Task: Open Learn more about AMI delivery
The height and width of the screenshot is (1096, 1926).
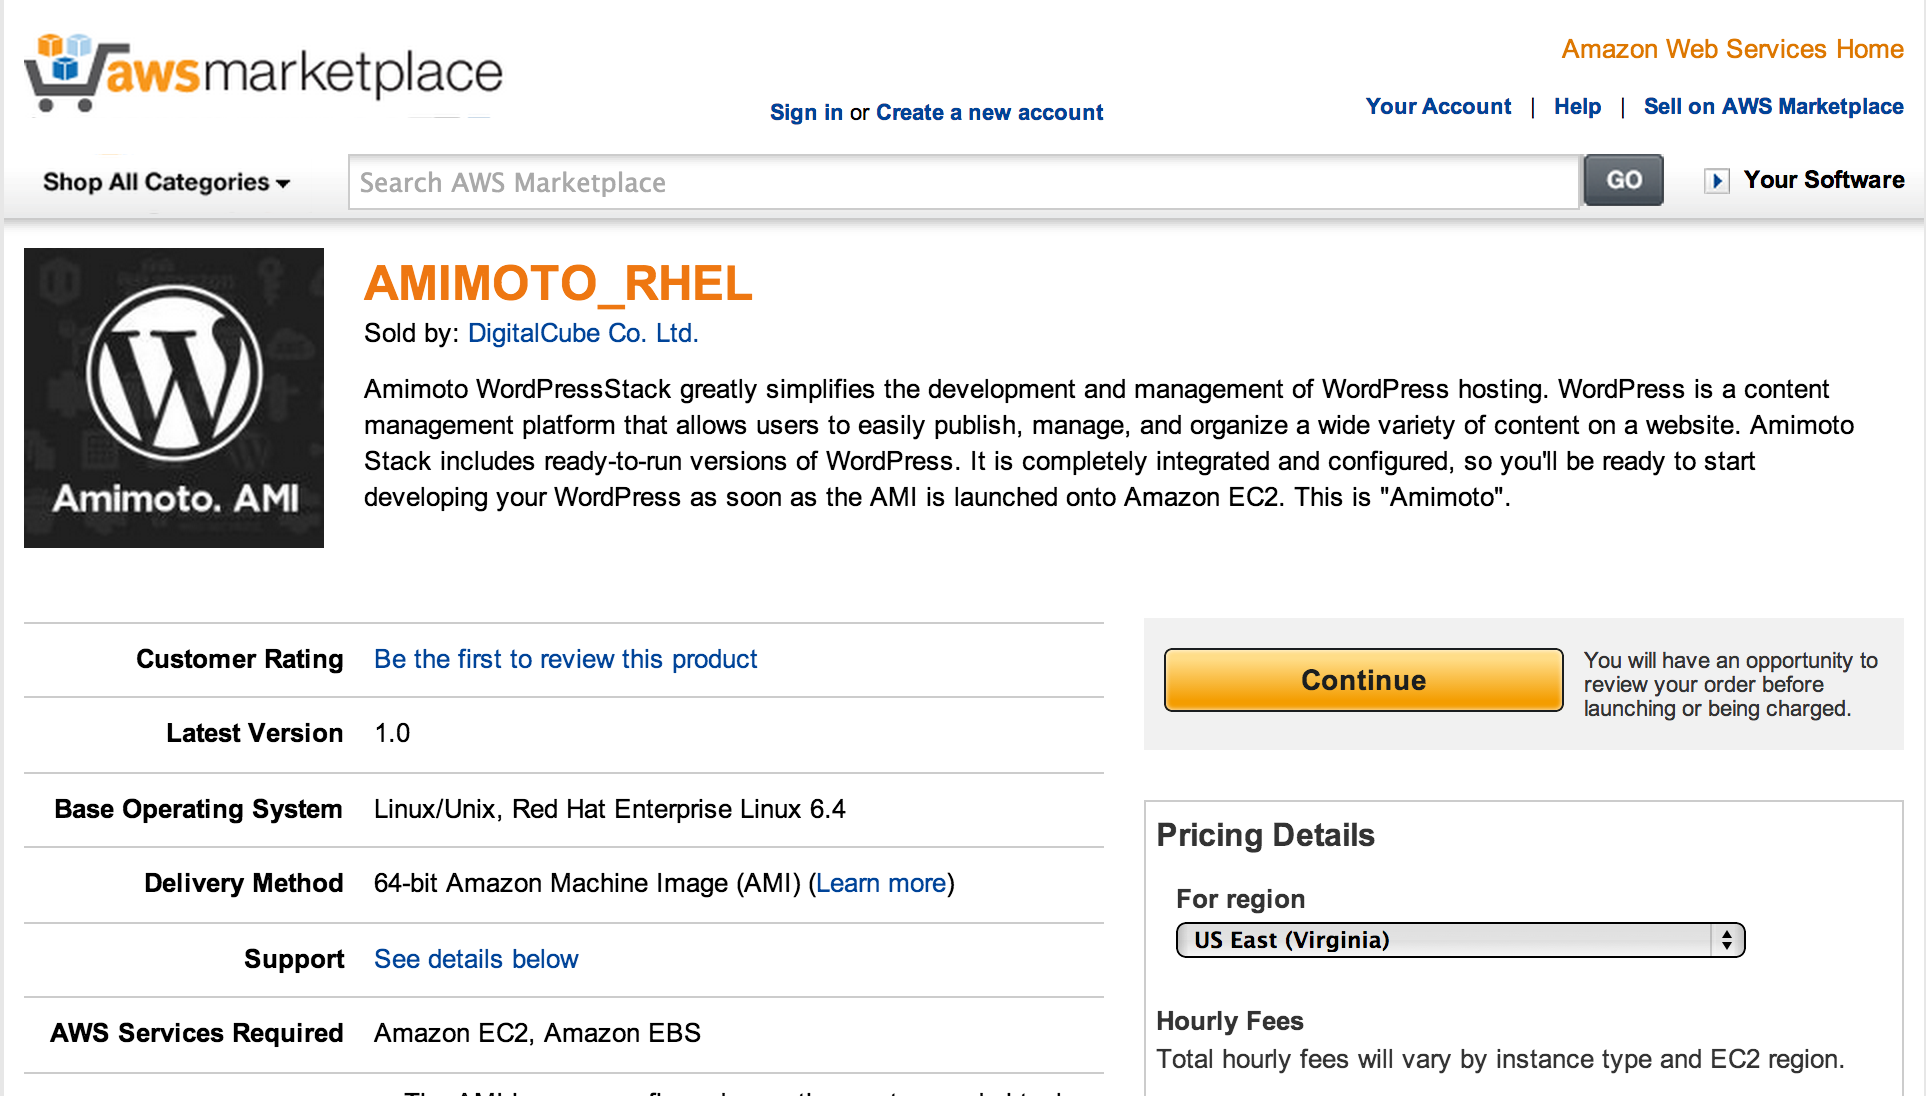Action: 881,883
